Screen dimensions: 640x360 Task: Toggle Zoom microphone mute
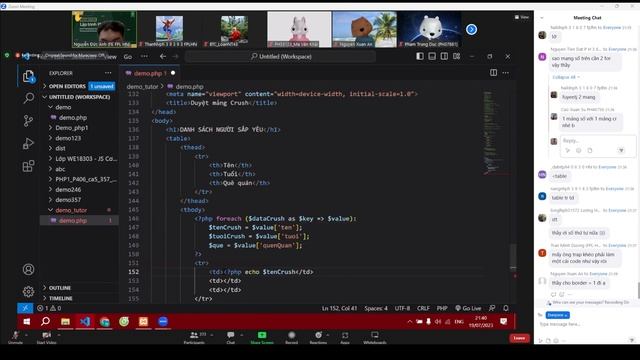[16, 337]
